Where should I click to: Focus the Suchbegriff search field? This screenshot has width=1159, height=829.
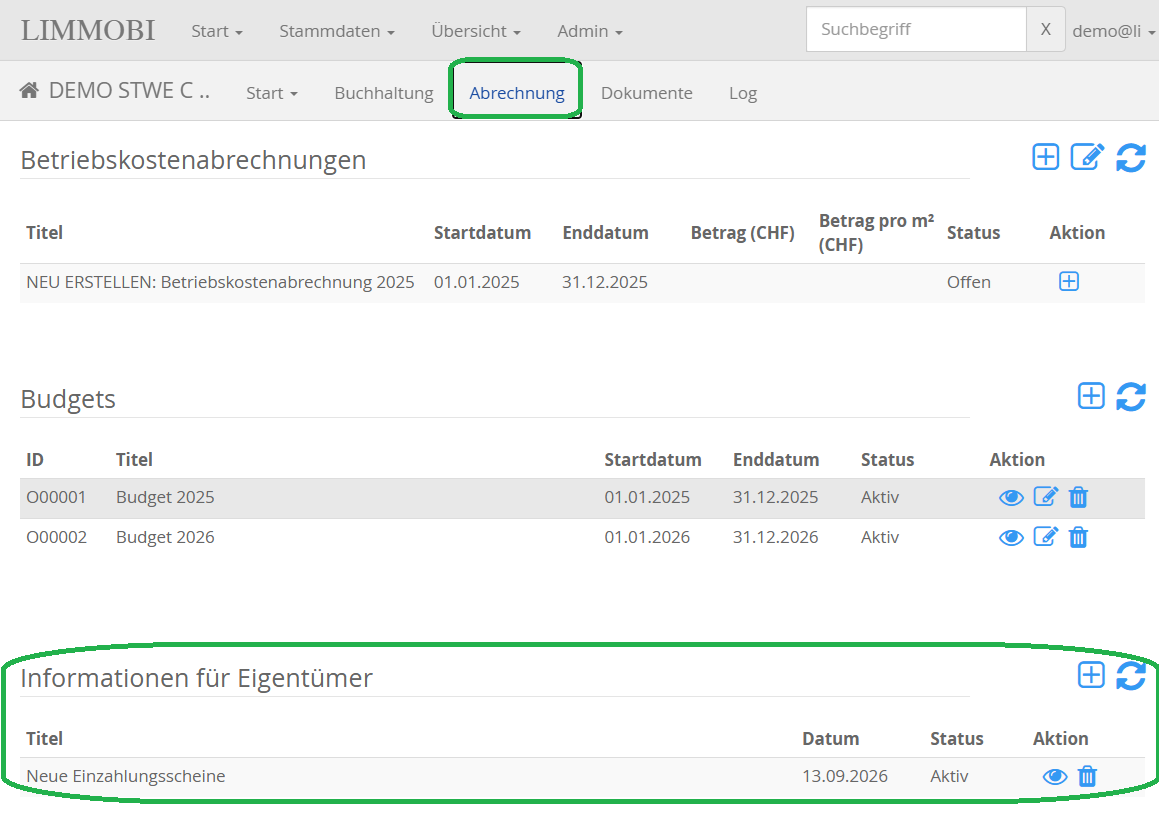pyautogui.click(x=916, y=30)
